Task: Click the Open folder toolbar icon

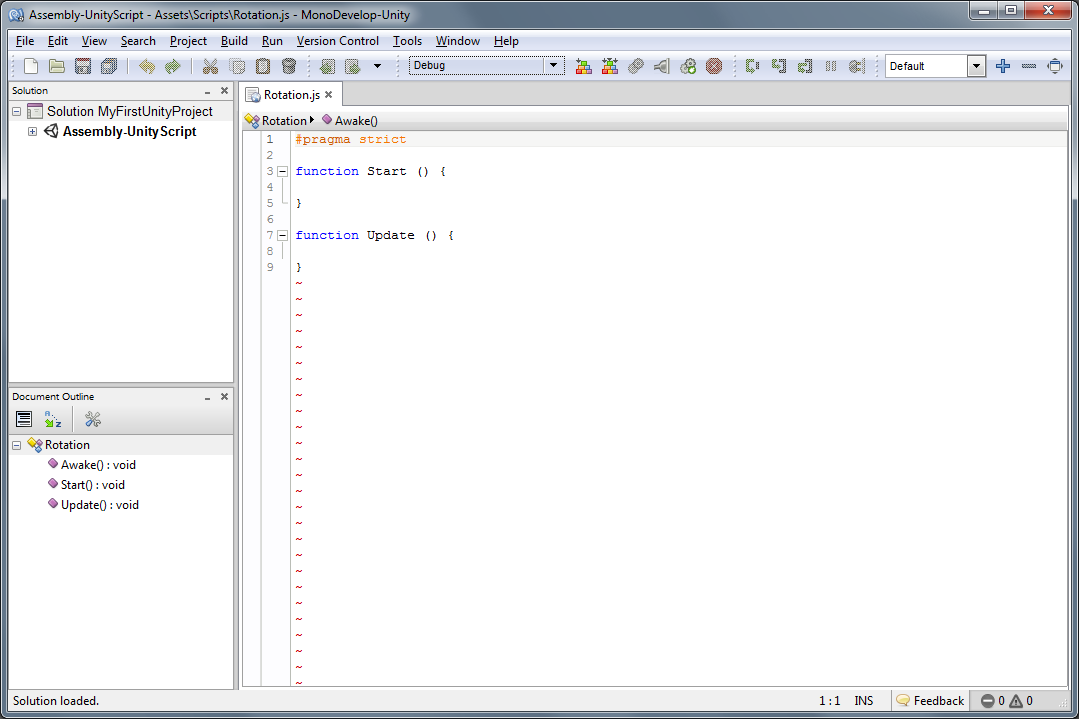Action: coord(57,66)
